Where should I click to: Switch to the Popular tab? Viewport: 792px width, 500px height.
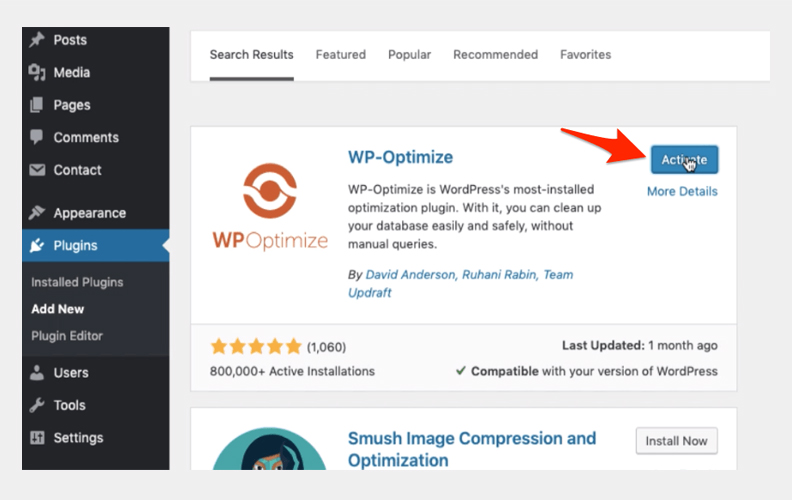409,55
